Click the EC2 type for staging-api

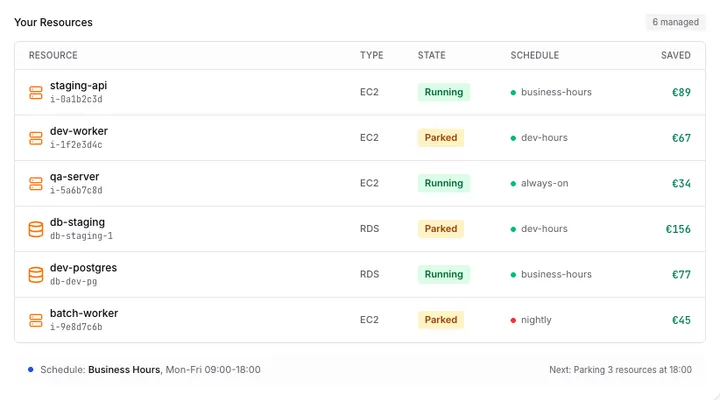369,92
